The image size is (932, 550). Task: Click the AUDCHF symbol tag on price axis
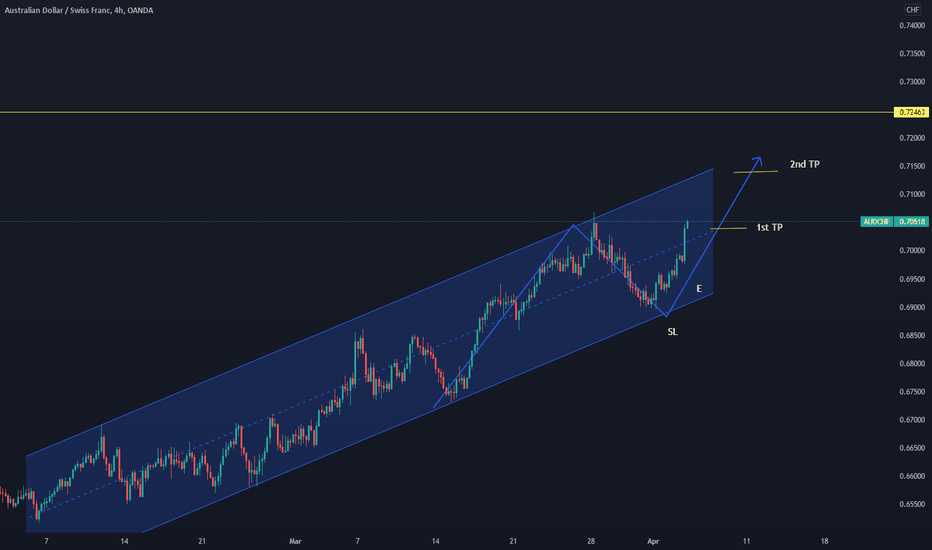click(x=877, y=222)
